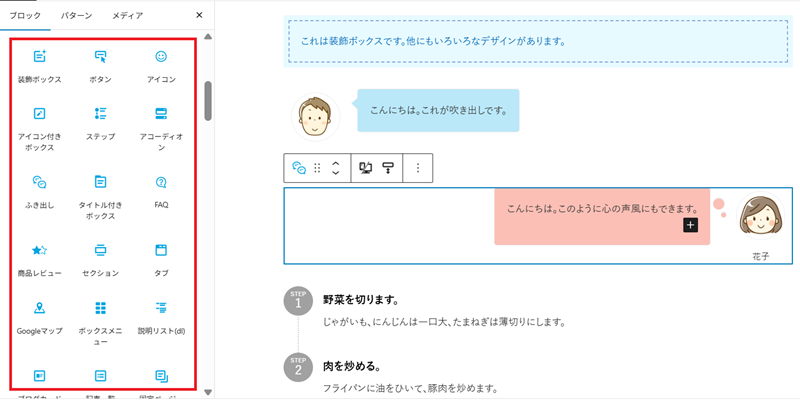Viewport: 800px width, 400px height.
Task: Add the アイコン block
Action: 161,66
